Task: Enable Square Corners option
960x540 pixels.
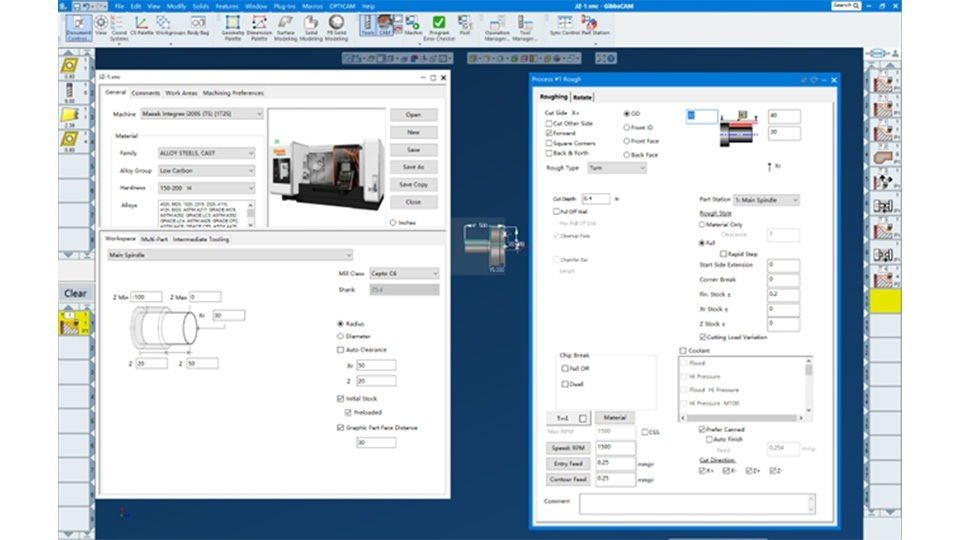Action: point(549,143)
